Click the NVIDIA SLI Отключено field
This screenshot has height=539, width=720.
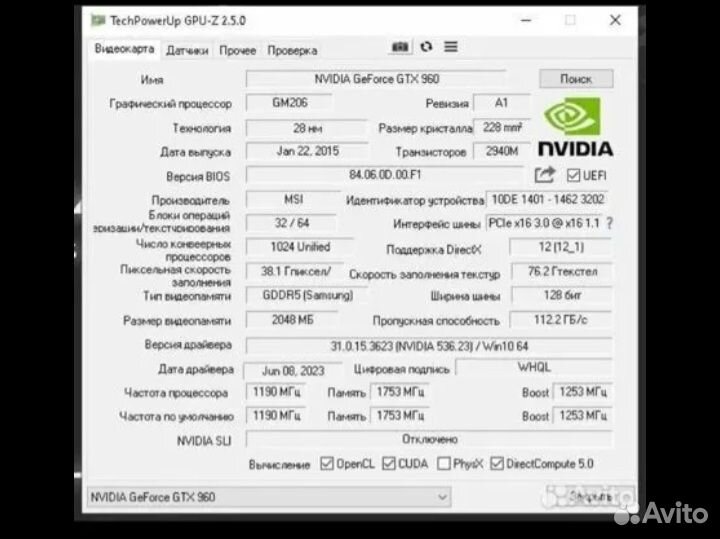click(x=429, y=439)
